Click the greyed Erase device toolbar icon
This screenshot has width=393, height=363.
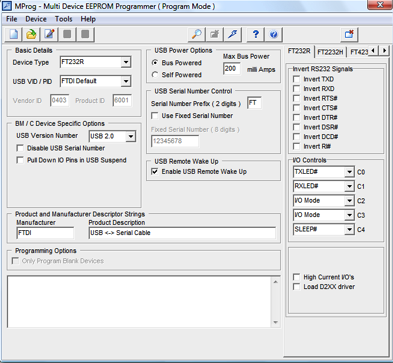[215, 34]
